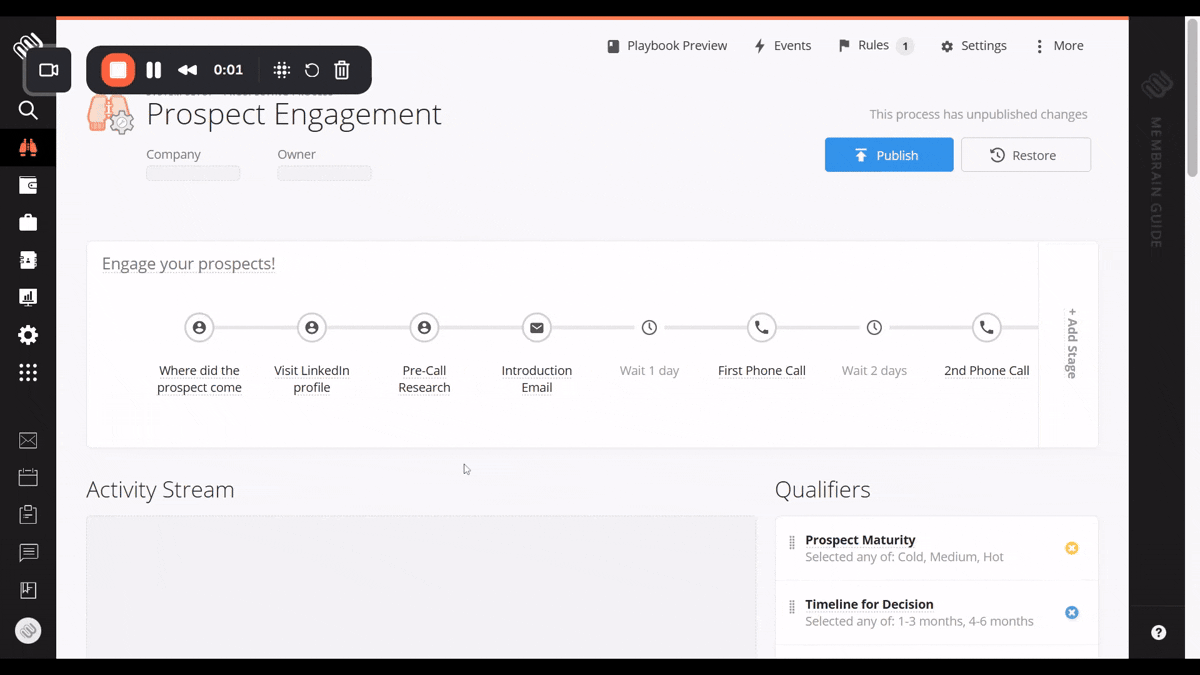Viewport: 1200px width, 675px height.
Task: Open Playbook Preview
Action: click(x=667, y=46)
